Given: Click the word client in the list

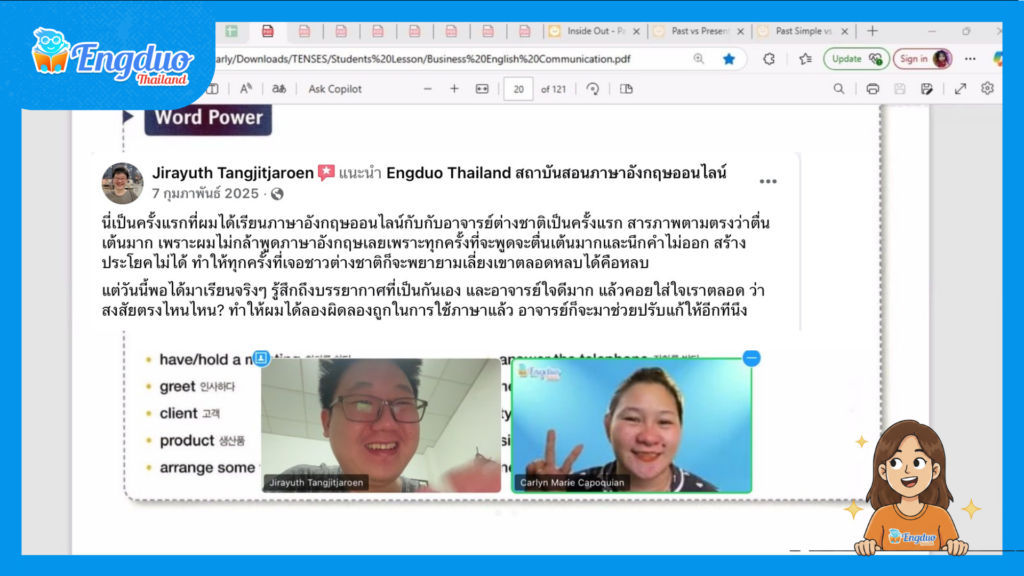Looking at the screenshot, I should 178,413.
